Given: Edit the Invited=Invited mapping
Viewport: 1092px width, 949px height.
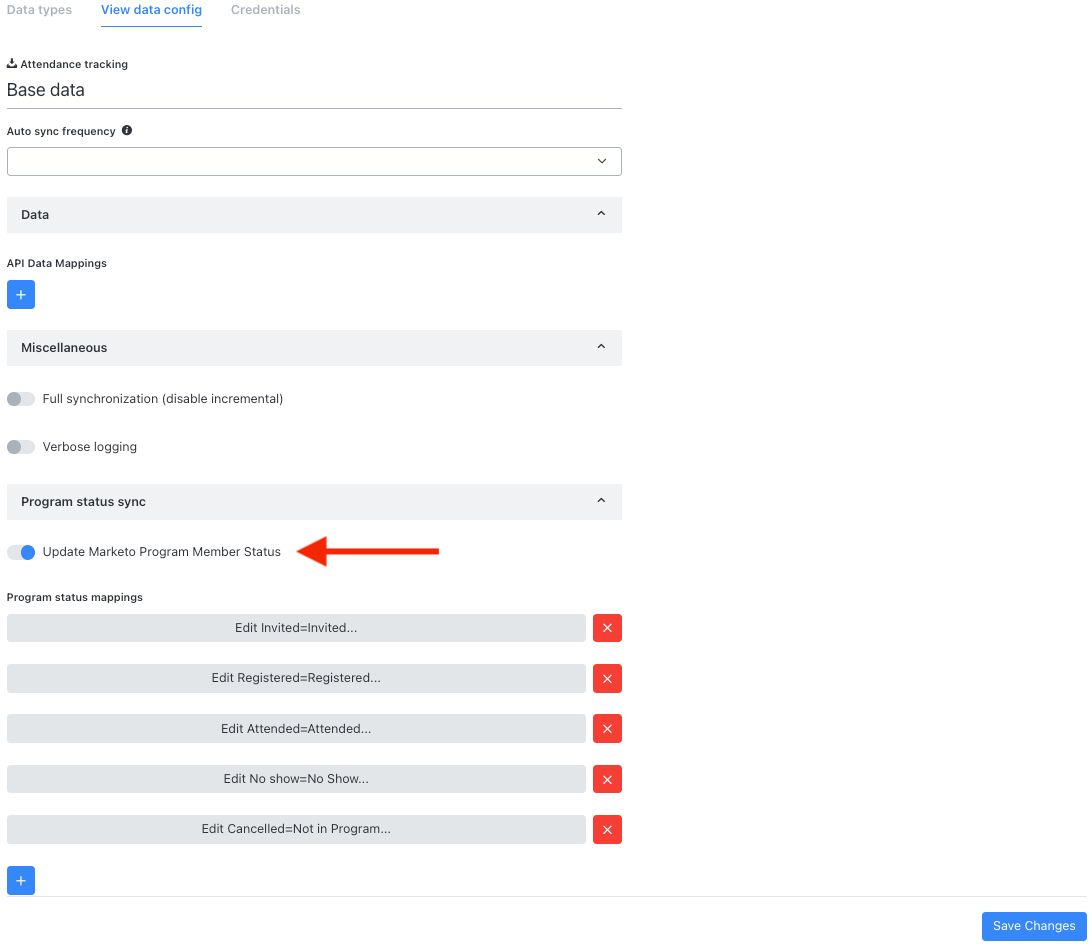Looking at the screenshot, I should pyautogui.click(x=296, y=628).
